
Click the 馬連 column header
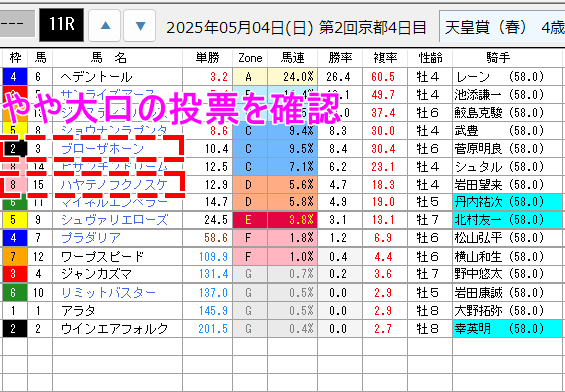coord(293,58)
